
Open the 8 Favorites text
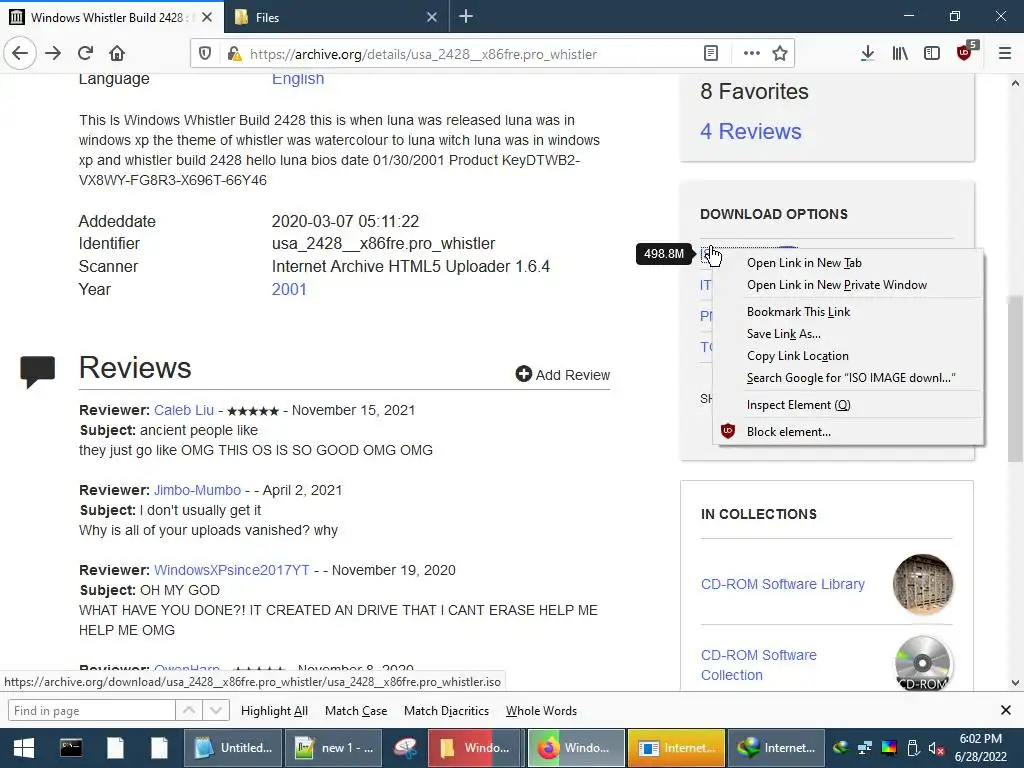754,91
